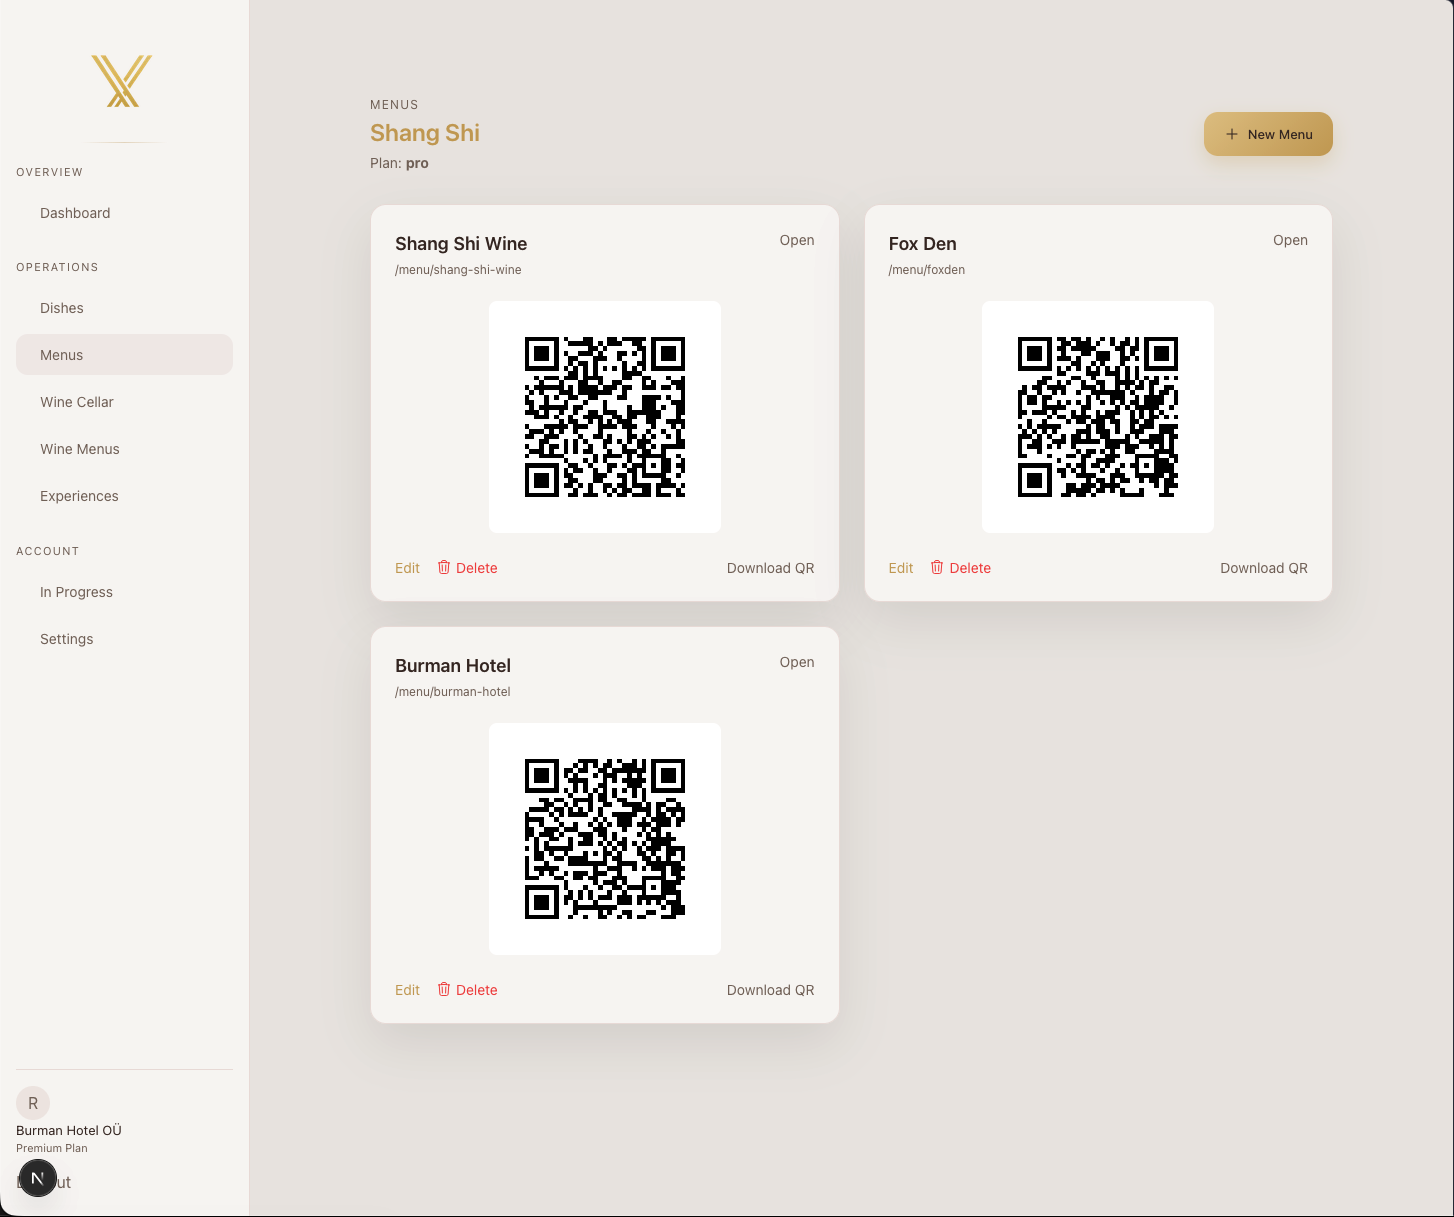Edit the Fox Den menu
The image size is (1454, 1217).
(x=901, y=568)
